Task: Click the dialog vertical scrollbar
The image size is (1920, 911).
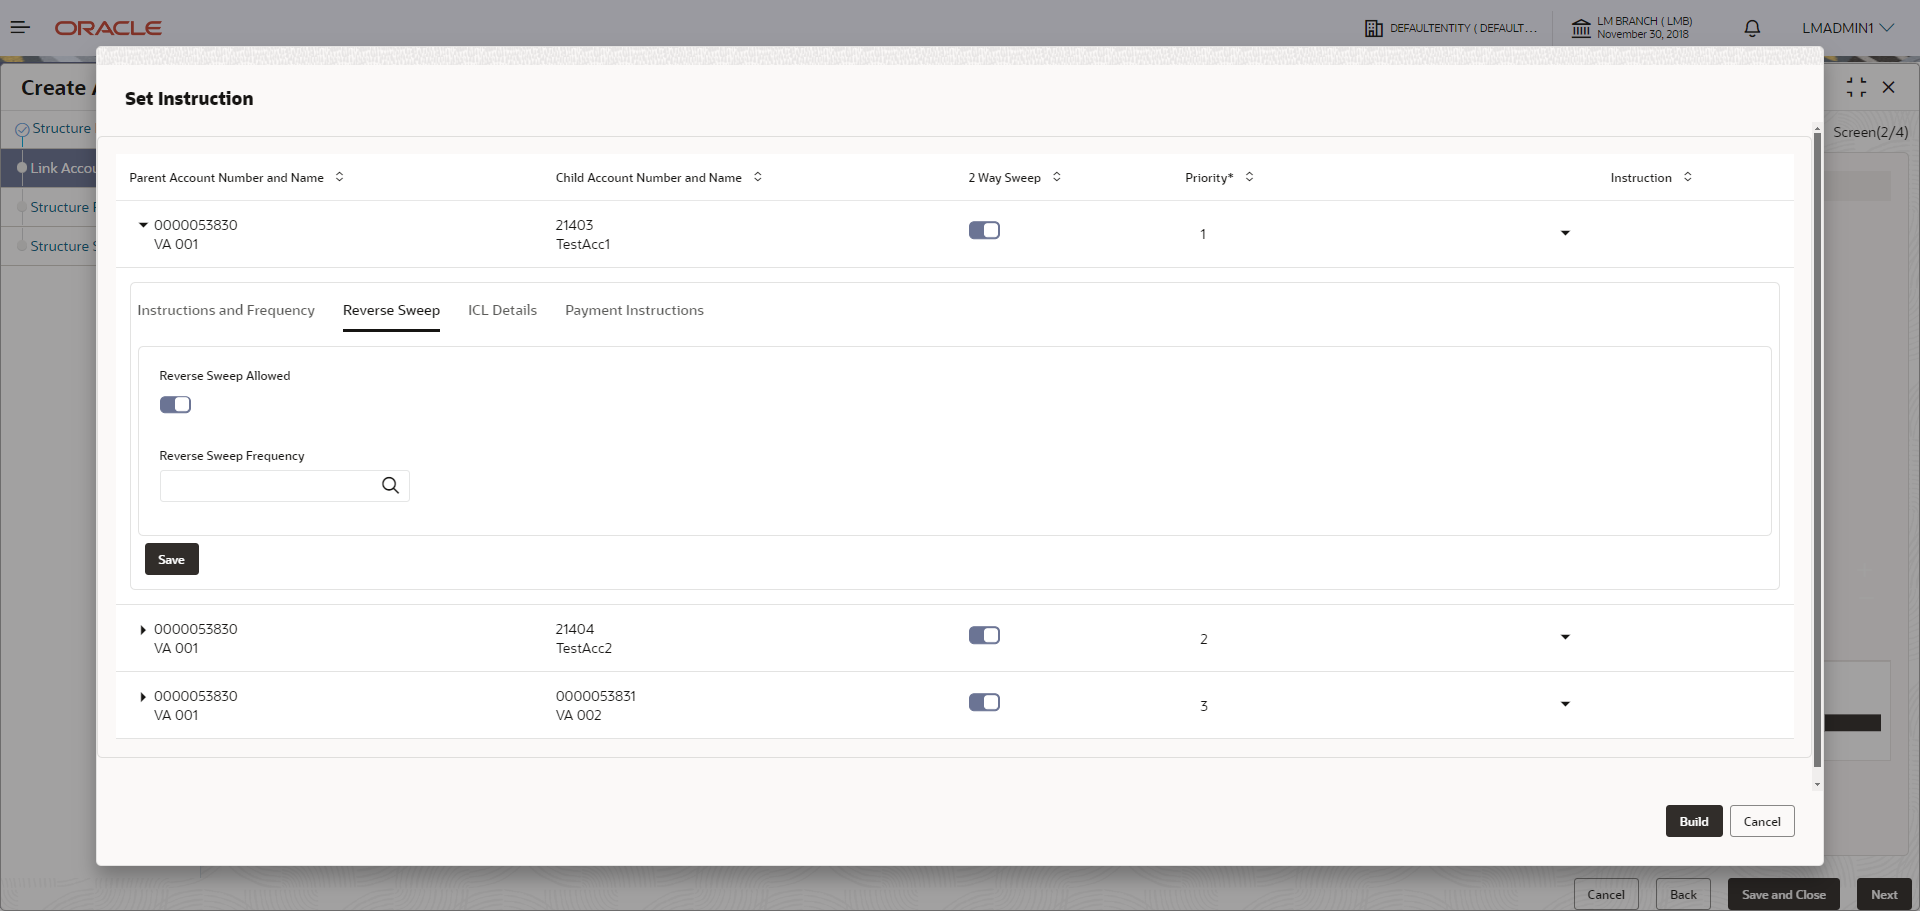Action: (1817, 450)
